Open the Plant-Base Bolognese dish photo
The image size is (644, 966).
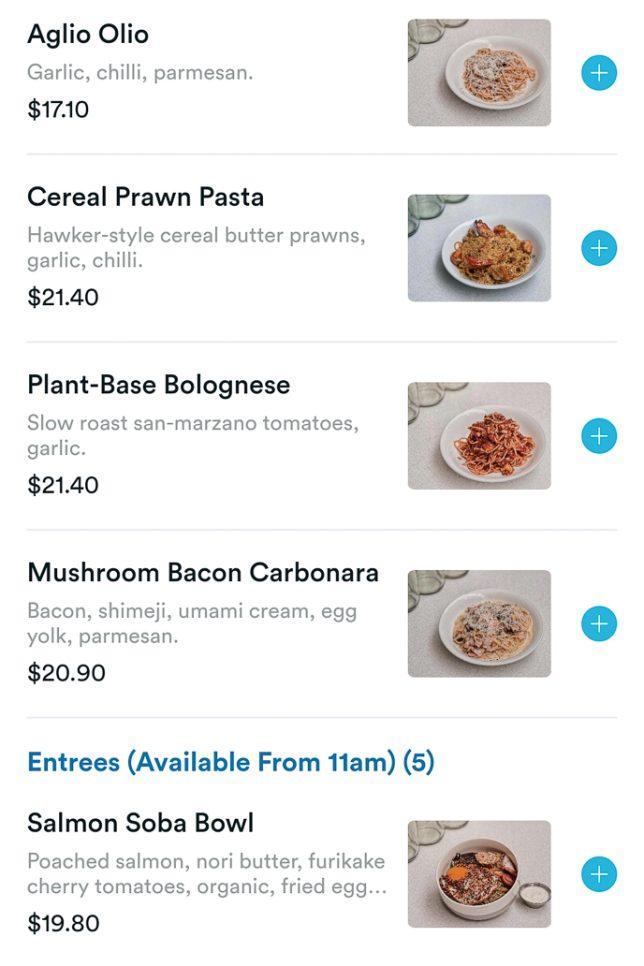(479, 435)
